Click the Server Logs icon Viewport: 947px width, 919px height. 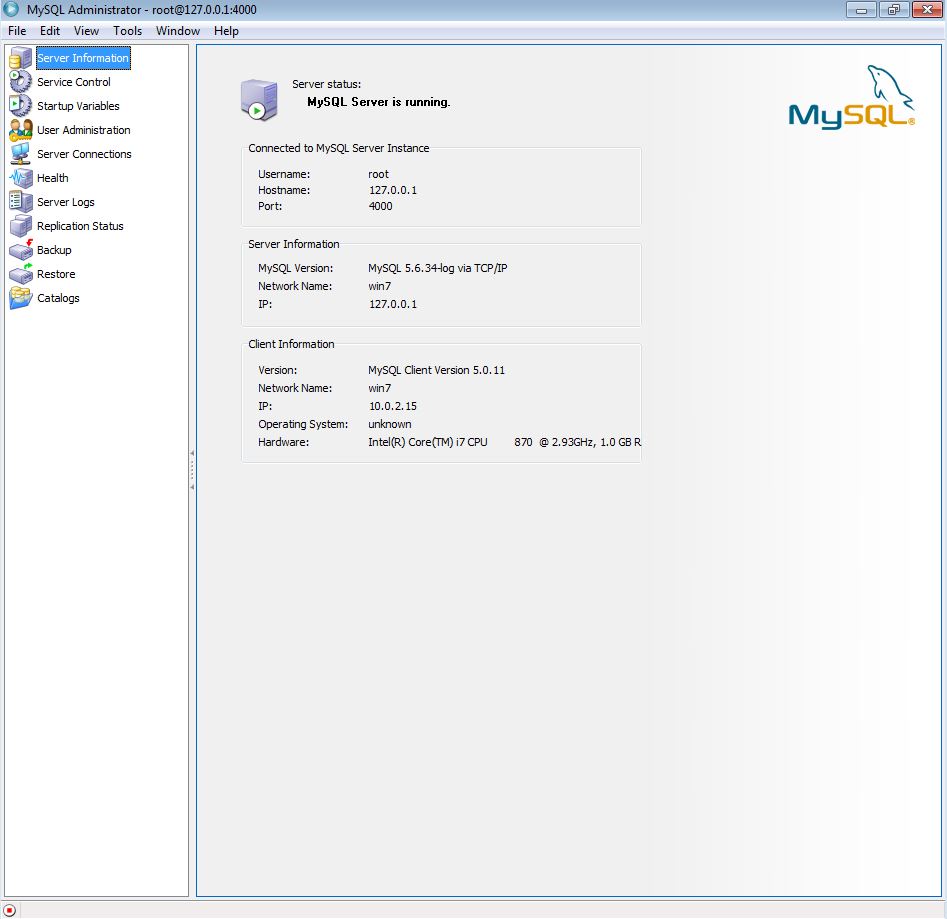pyautogui.click(x=21, y=202)
